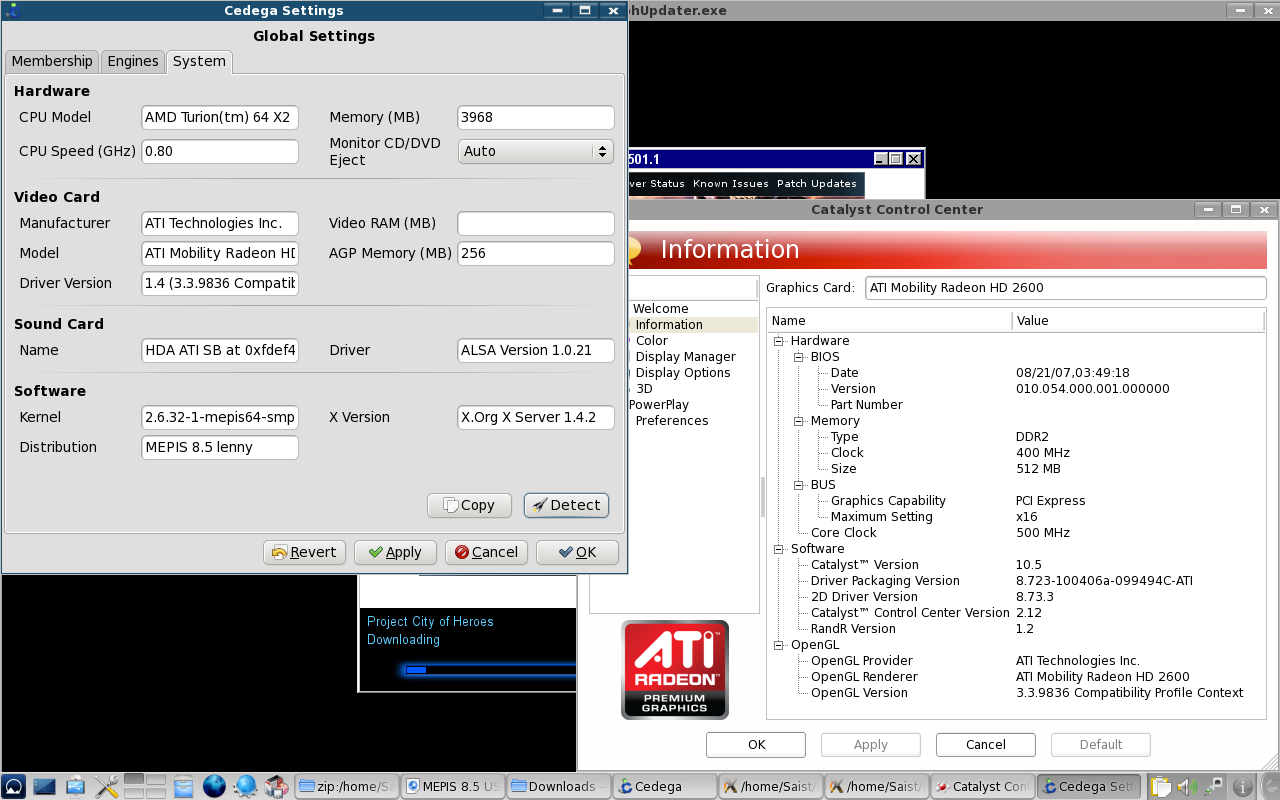This screenshot has width=1280, height=800.
Task: Click the empty Video RAM (MB) field
Action: pyautogui.click(x=535, y=223)
